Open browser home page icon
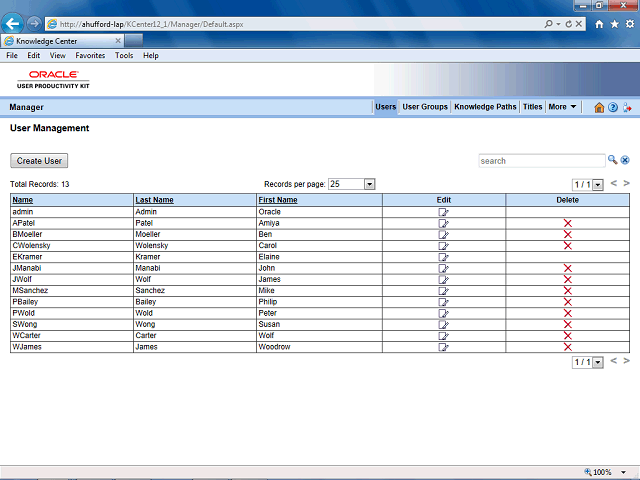The width and height of the screenshot is (640, 480). click(x=599, y=24)
